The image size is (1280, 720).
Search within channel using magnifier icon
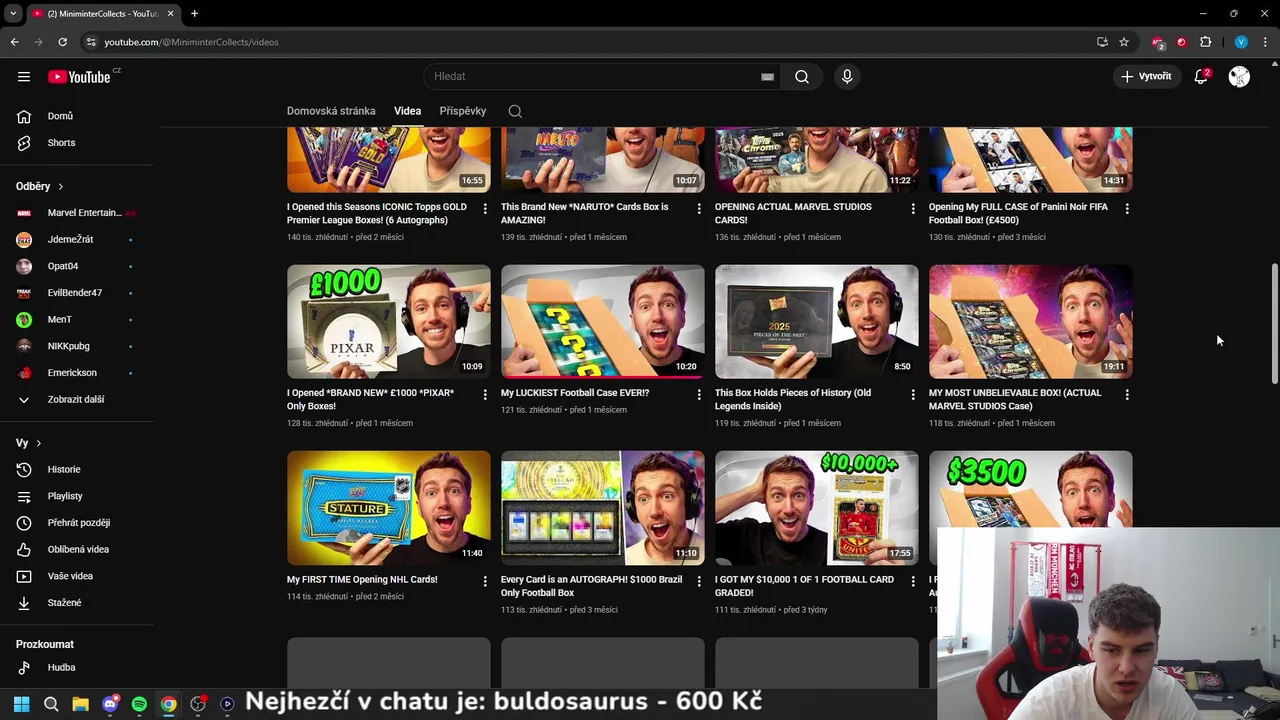(x=515, y=111)
